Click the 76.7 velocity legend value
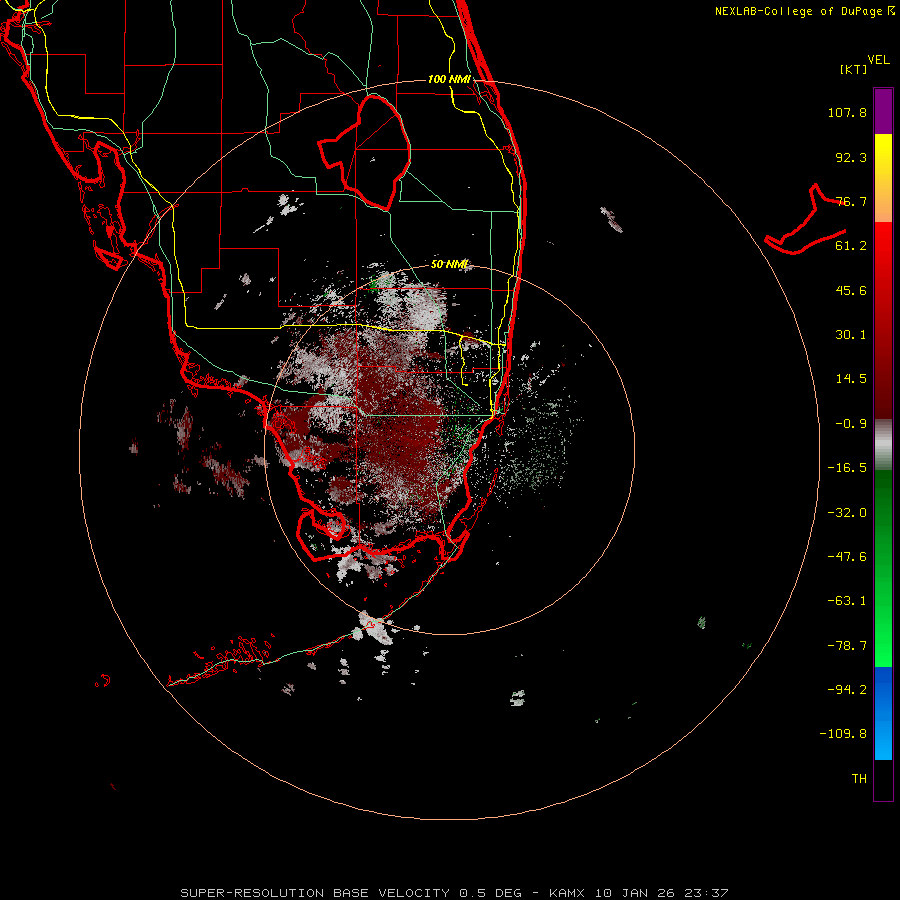This screenshot has width=900, height=900. click(851, 201)
